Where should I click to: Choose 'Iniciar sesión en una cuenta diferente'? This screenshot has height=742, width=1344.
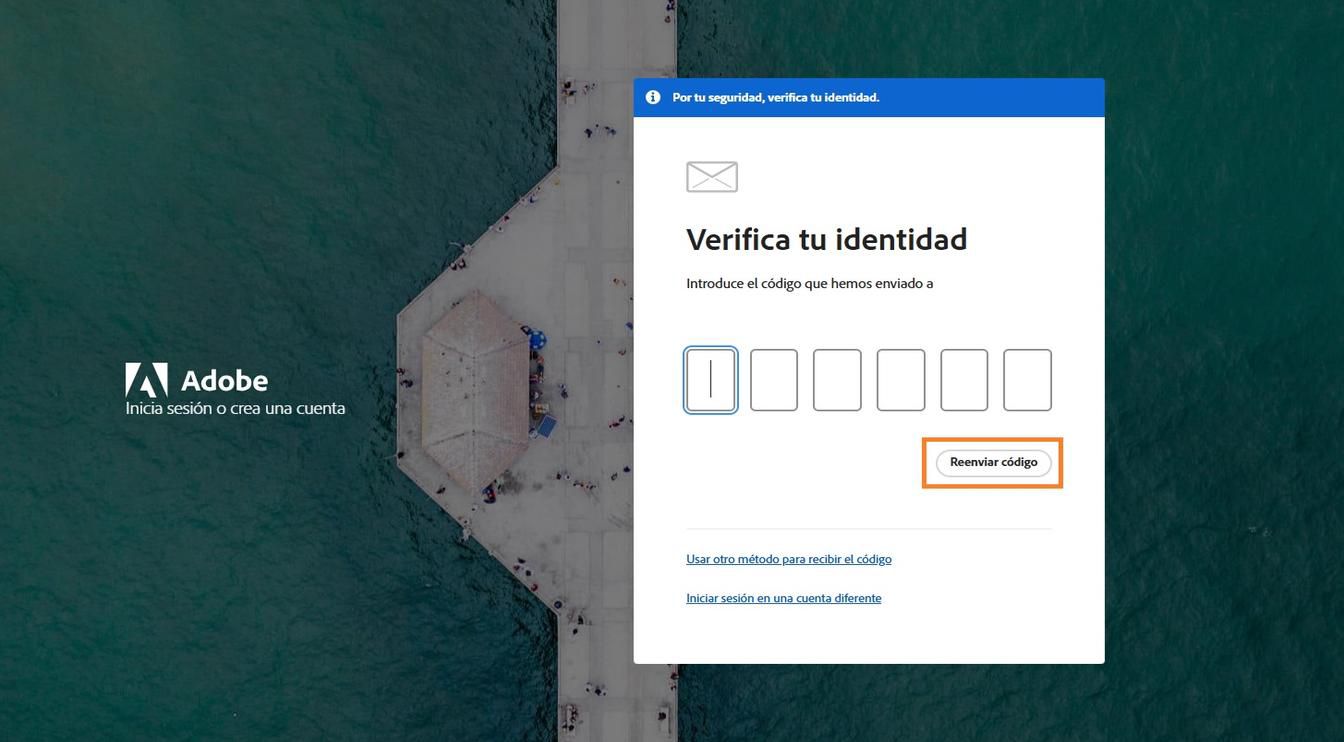coord(783,597)
